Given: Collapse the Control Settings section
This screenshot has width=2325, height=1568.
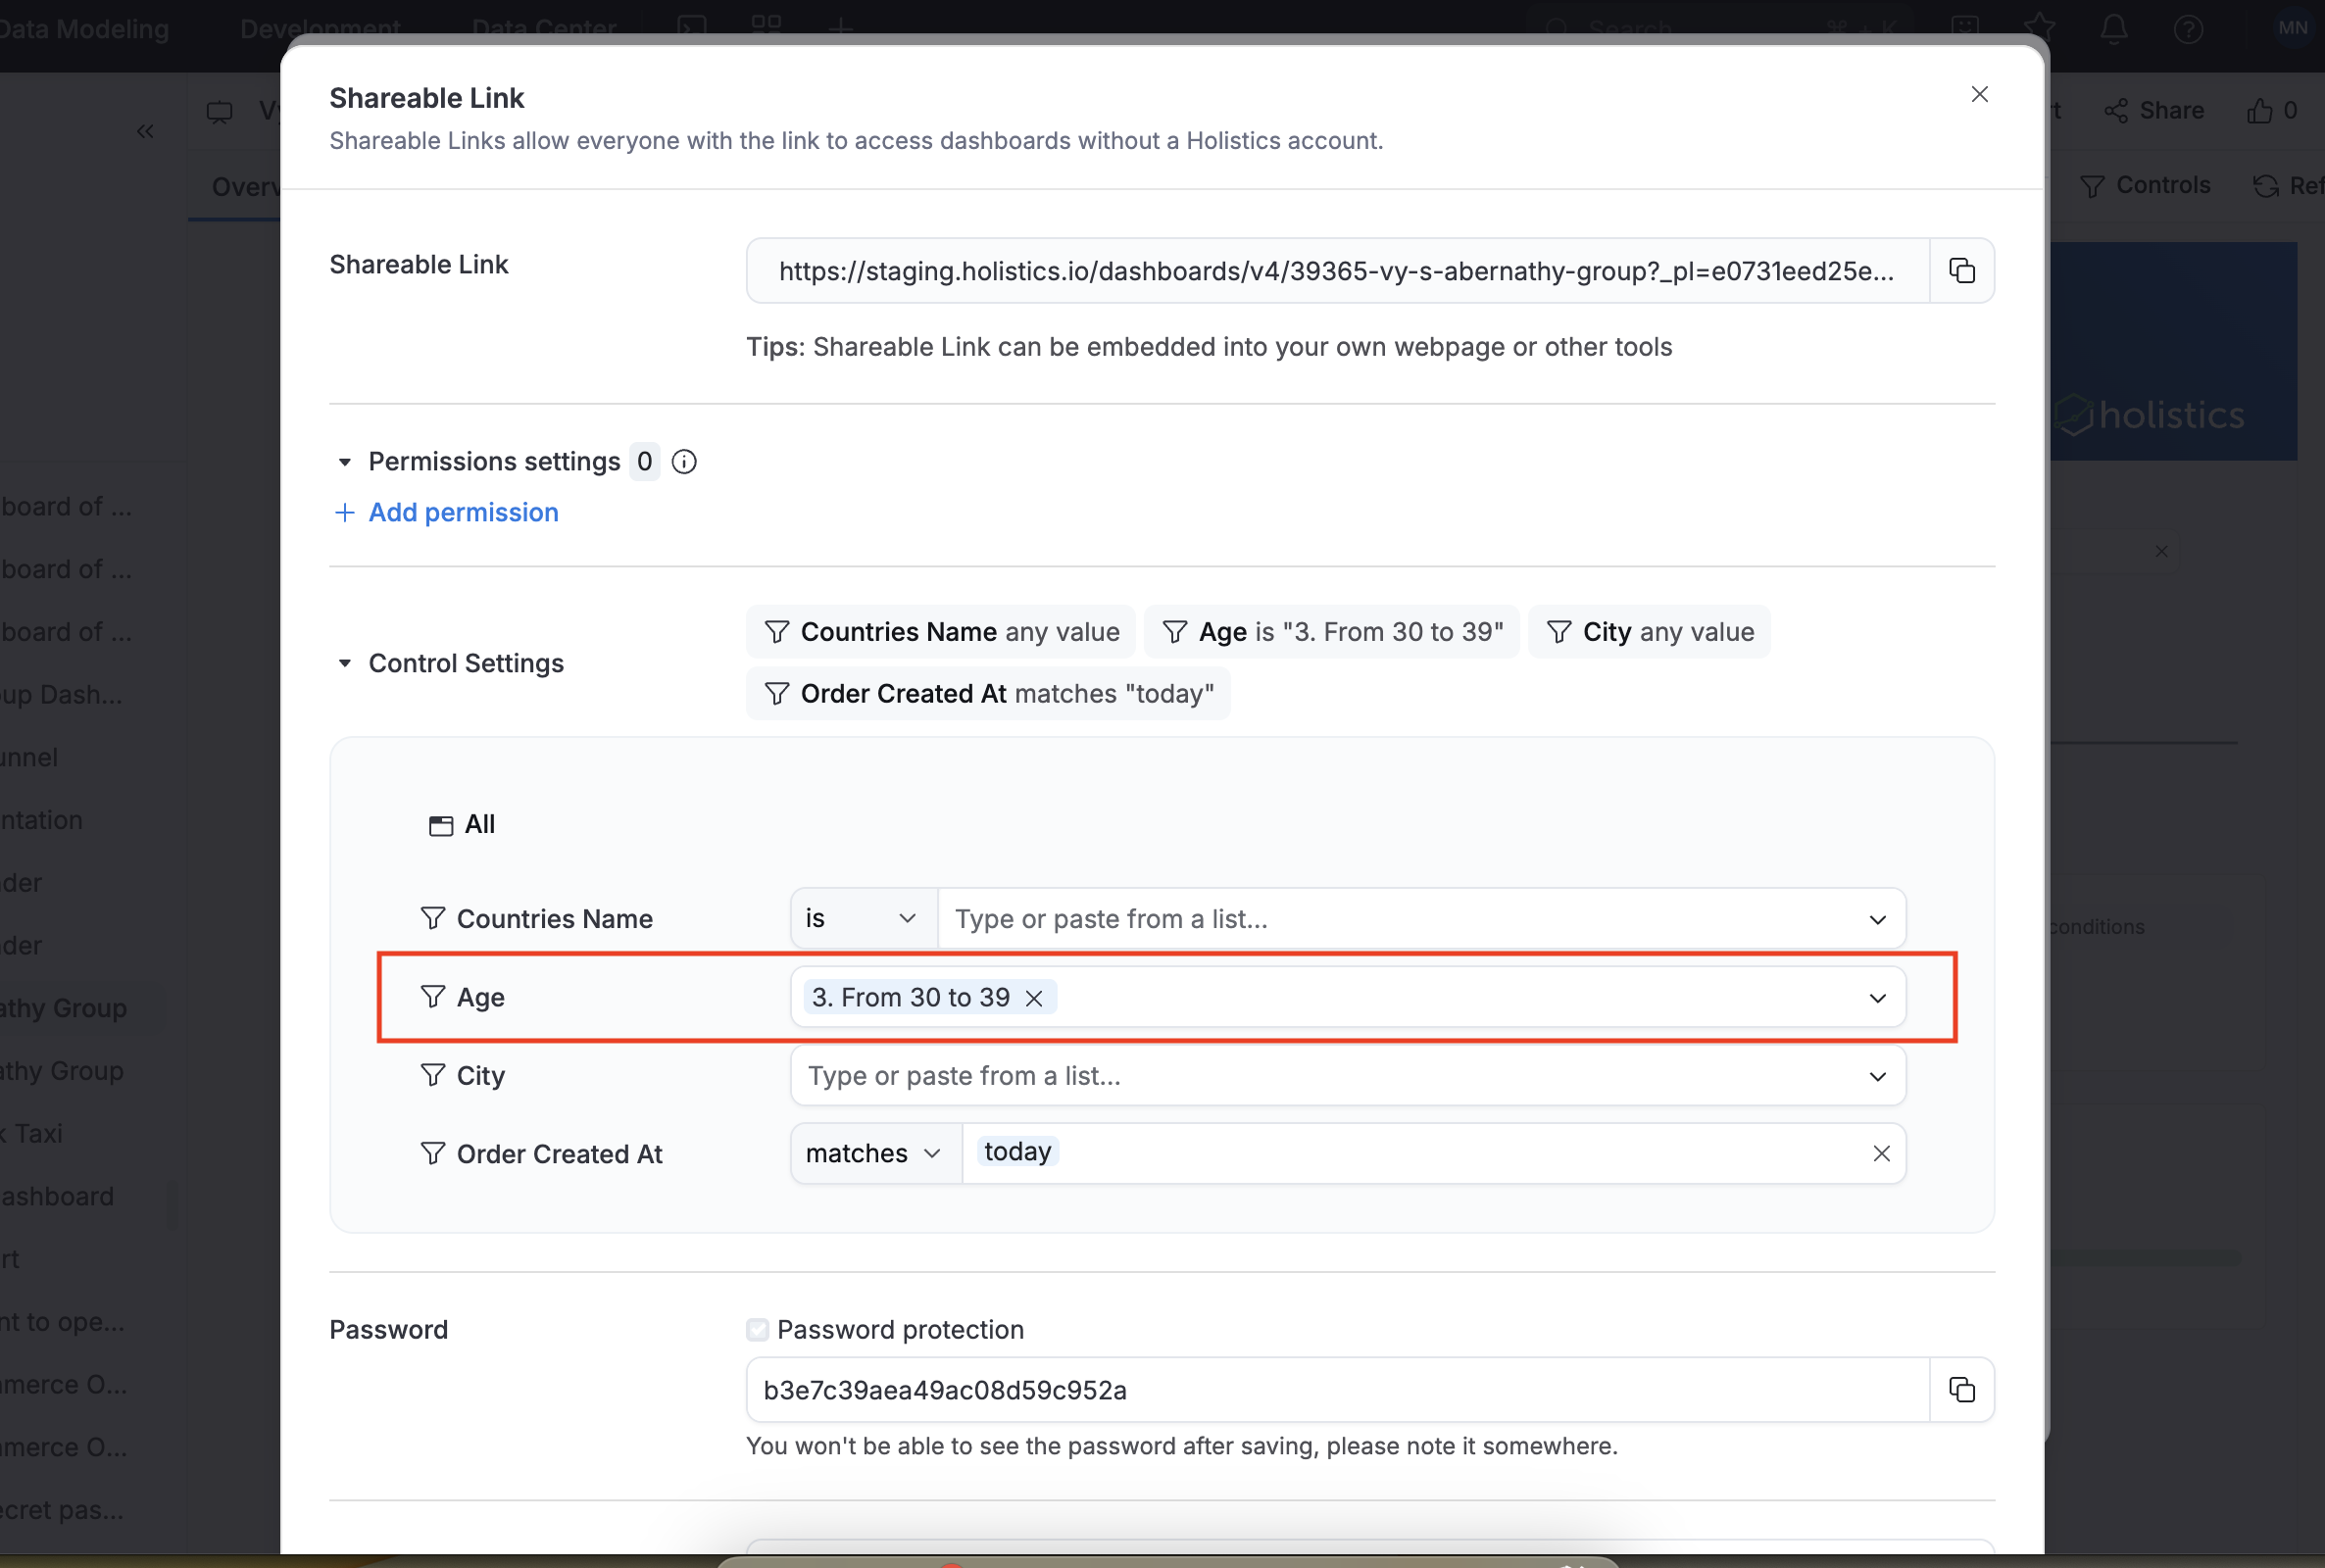Looking at the screenshot, I should coord(344,663).
